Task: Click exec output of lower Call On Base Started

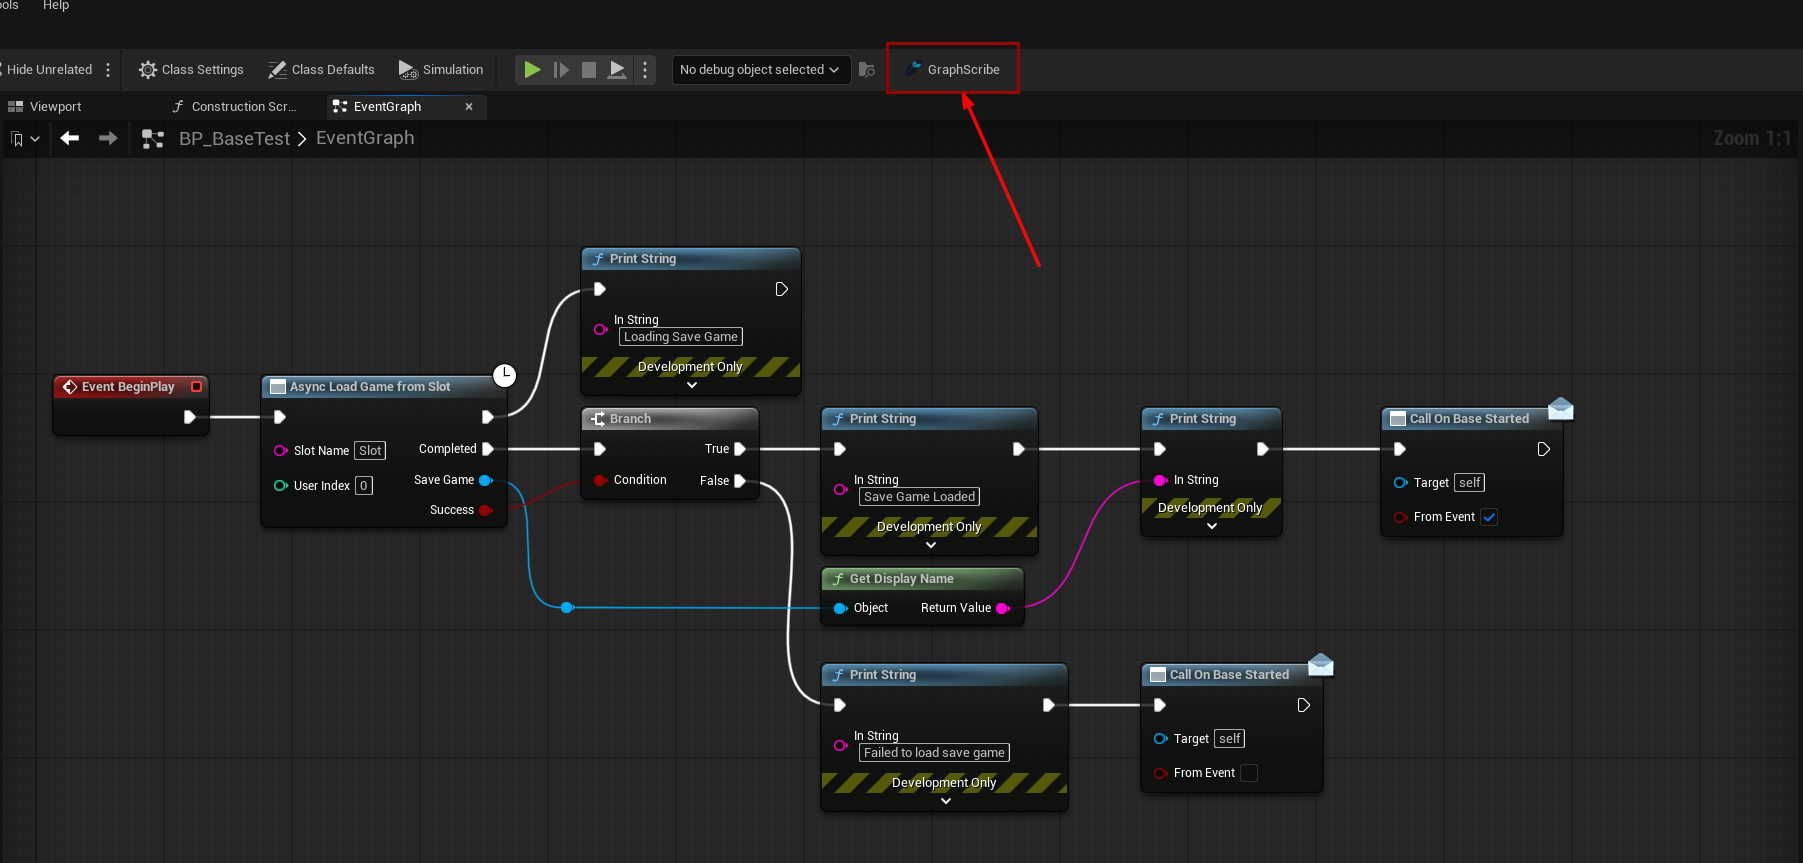Action: 1304,705
